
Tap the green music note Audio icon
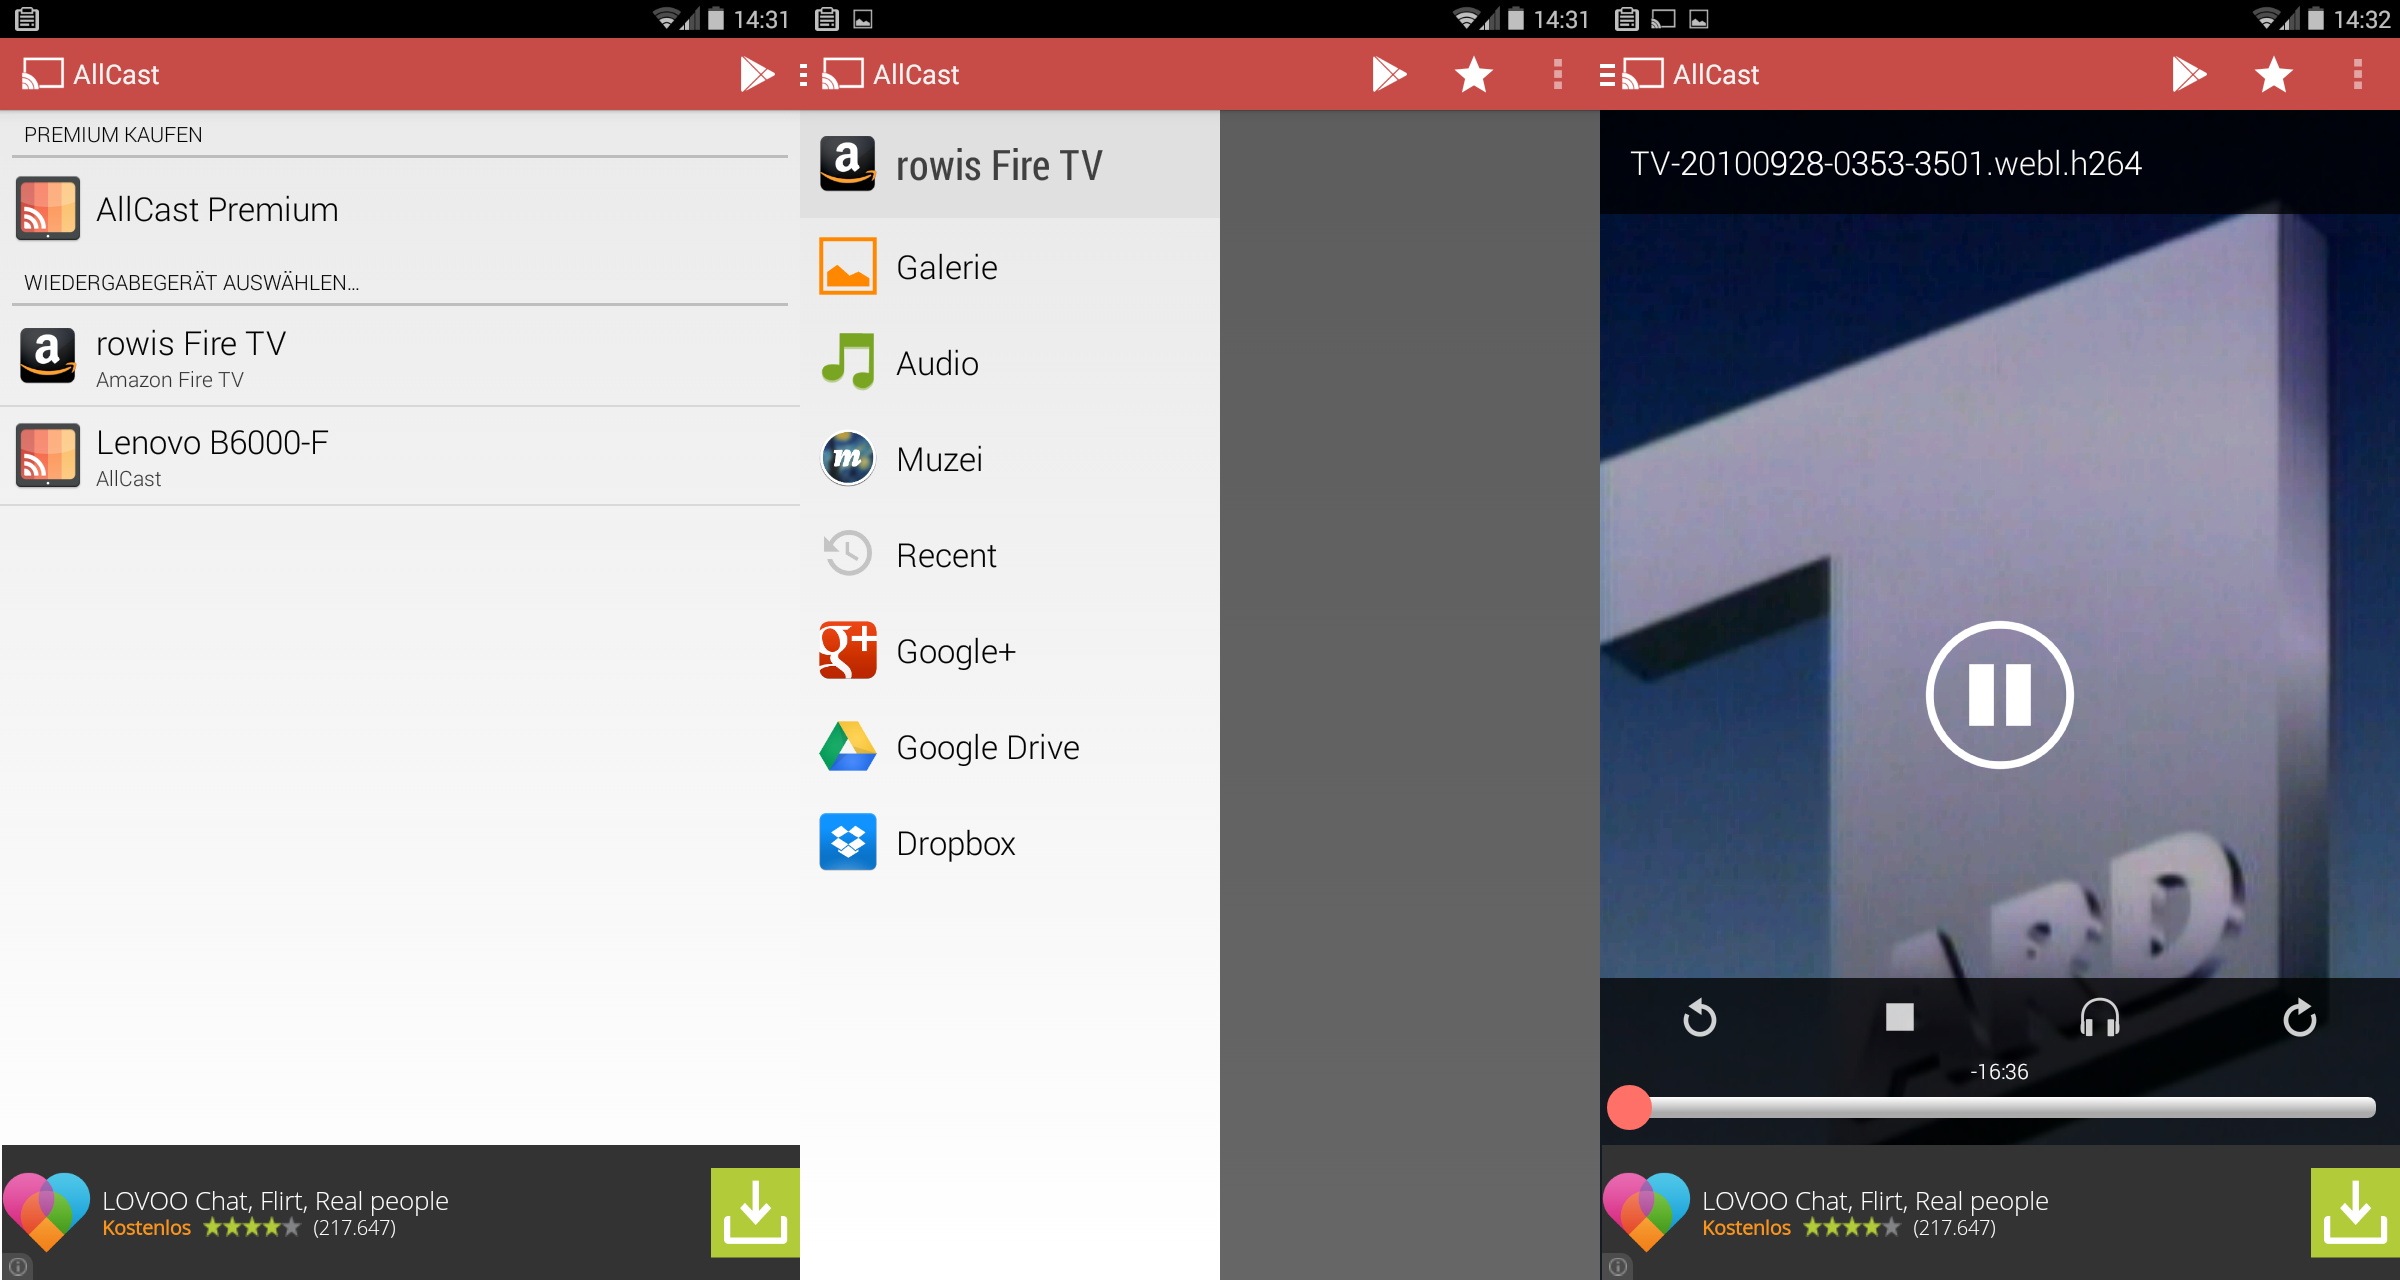coord(848,361)
